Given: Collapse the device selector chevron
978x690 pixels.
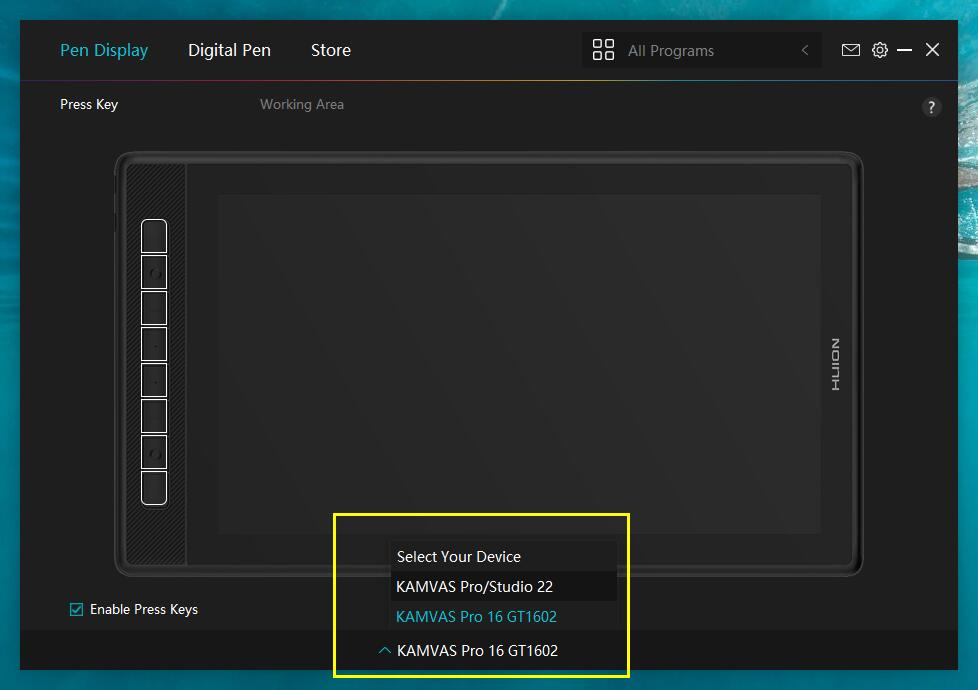Looking at the screenshot, I should tap(385, 651).
